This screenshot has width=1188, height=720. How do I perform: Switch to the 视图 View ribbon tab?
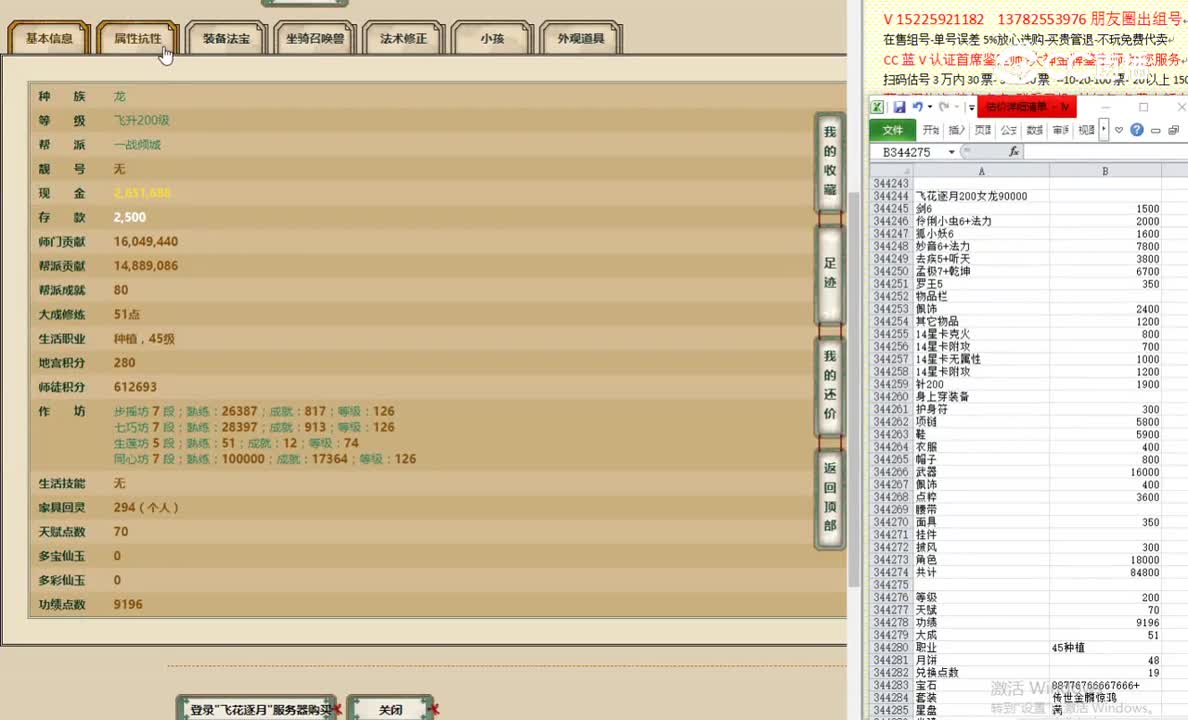point(1086,130)
